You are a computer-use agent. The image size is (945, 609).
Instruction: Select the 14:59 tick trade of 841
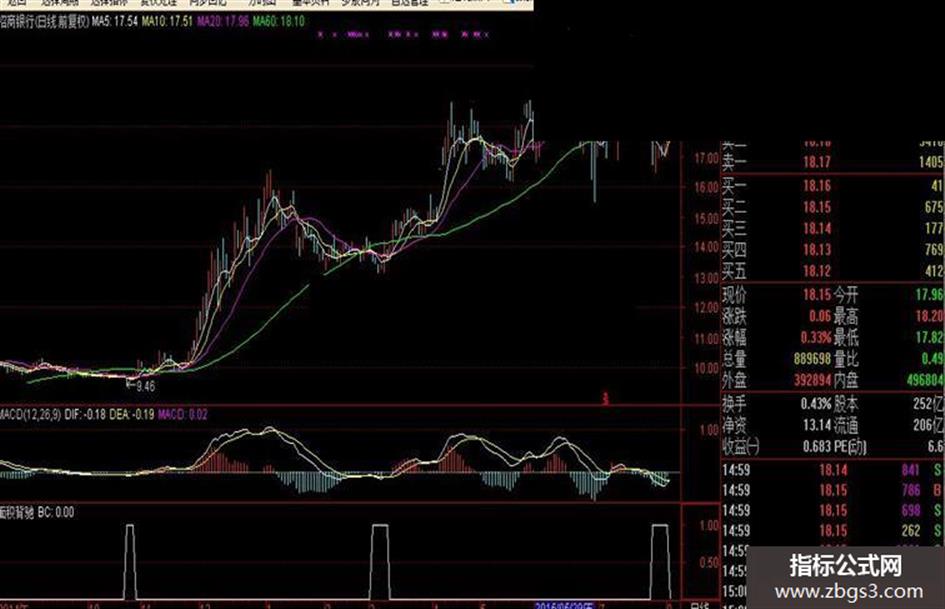tap(833, 470)
